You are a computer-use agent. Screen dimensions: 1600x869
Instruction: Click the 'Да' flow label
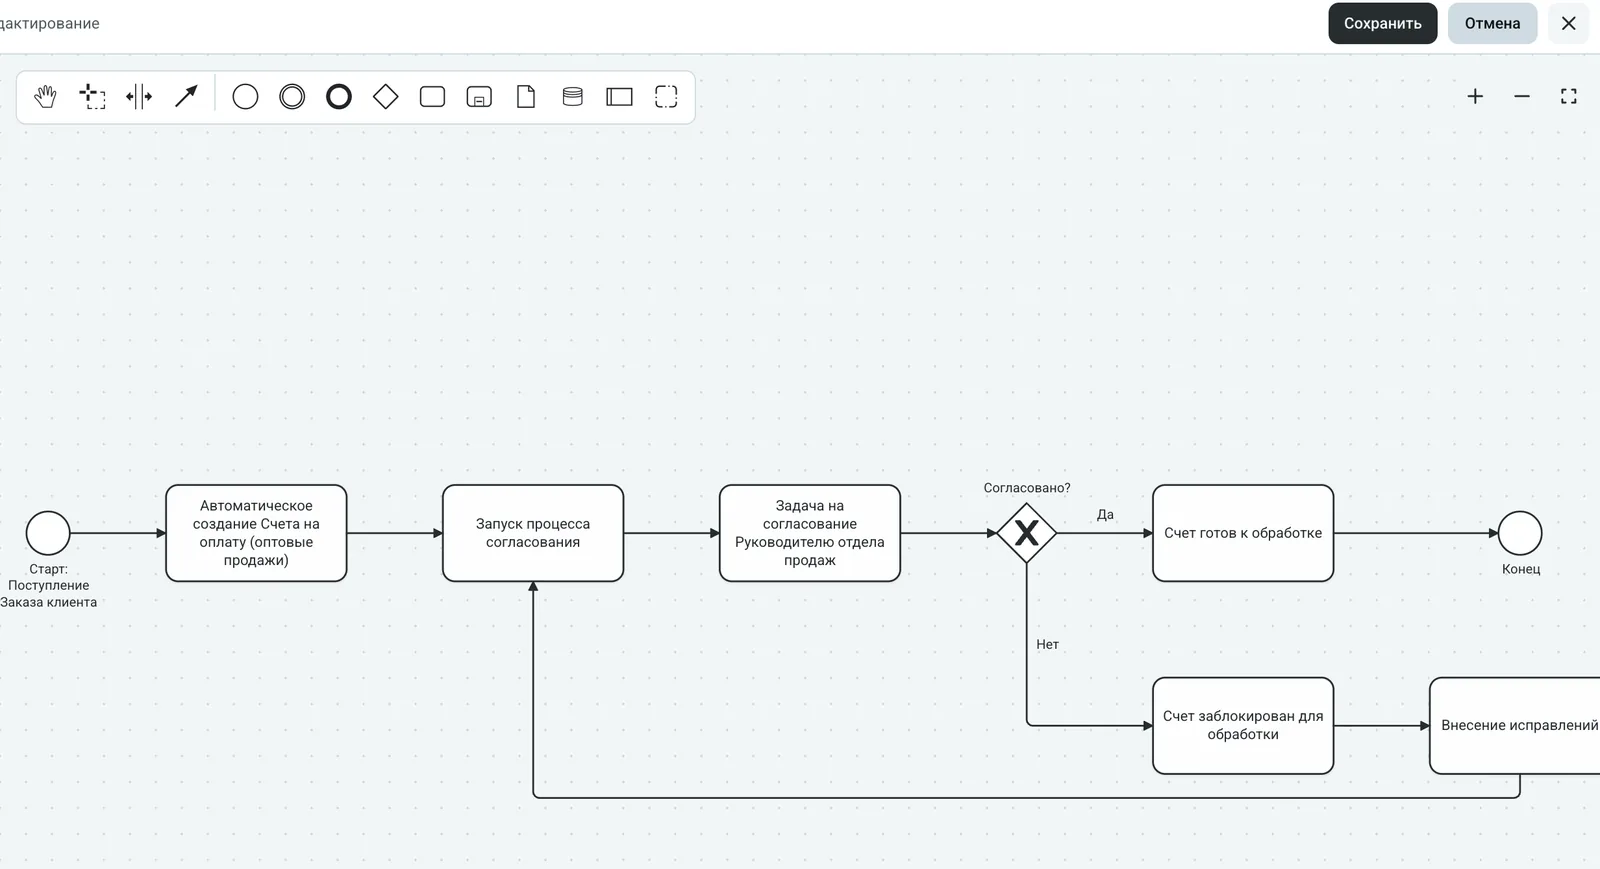1105,515
